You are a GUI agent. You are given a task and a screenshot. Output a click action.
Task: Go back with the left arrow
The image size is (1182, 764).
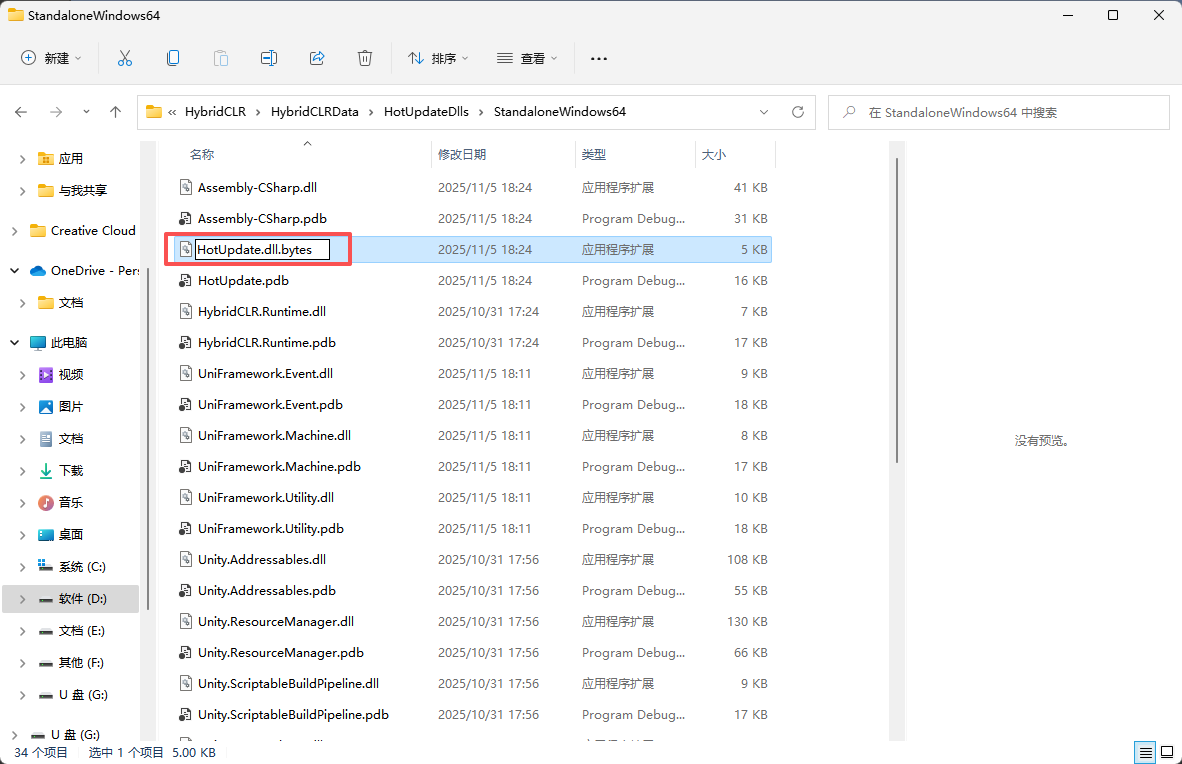(21, 112)
